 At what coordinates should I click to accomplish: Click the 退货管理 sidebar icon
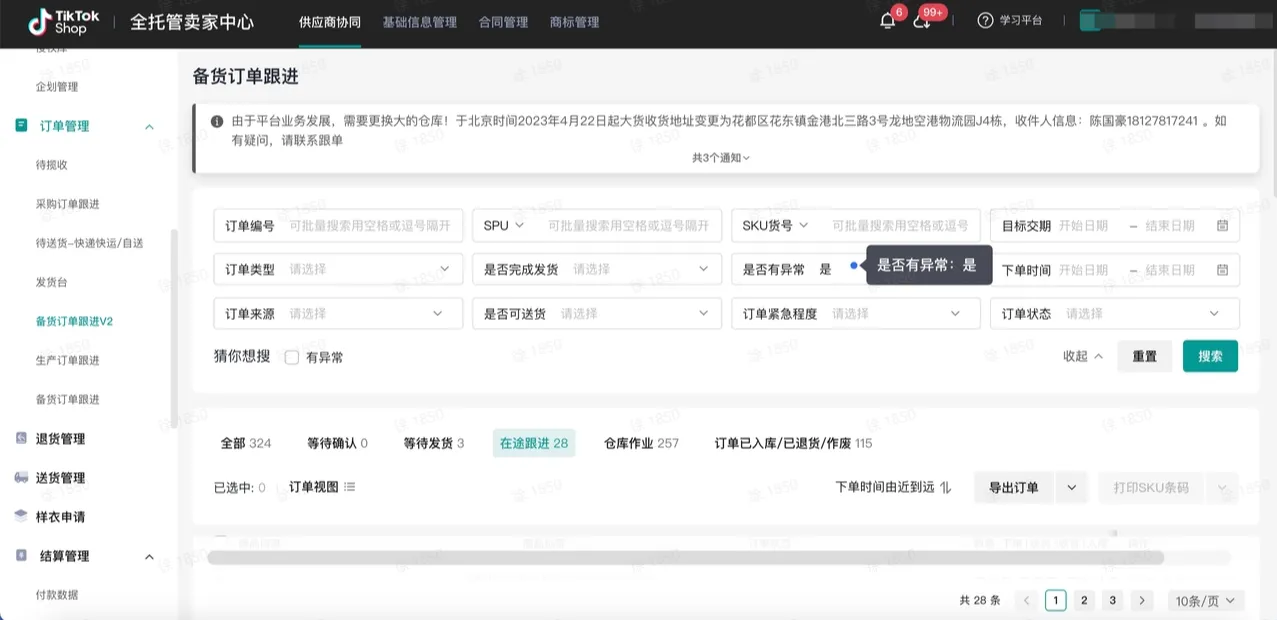tap(21, 438)
